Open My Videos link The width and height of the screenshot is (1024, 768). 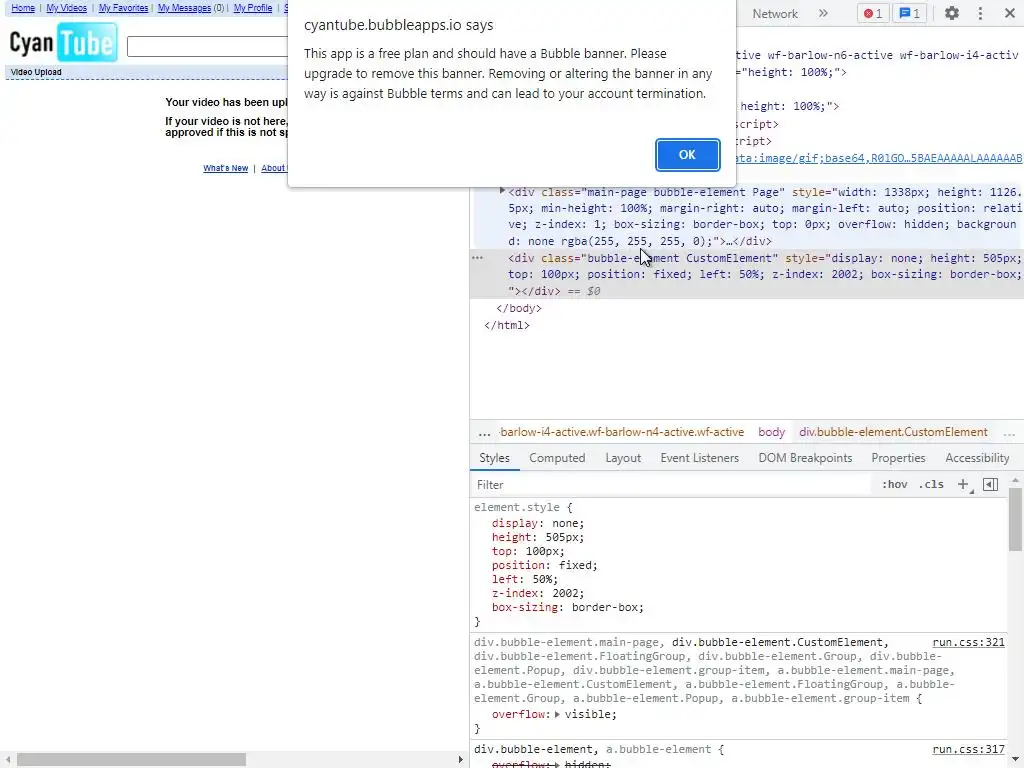pyautogui.click(x=66, y=8)
